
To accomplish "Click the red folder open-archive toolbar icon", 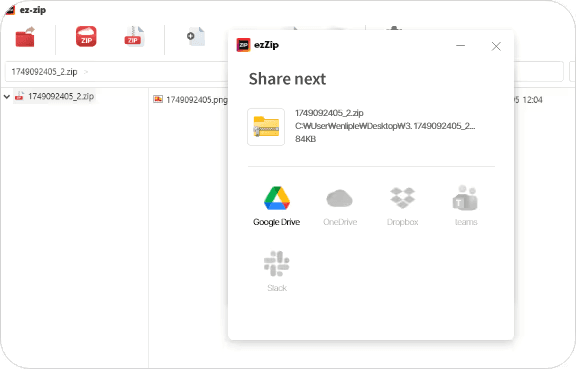I will tap(25, 37).
